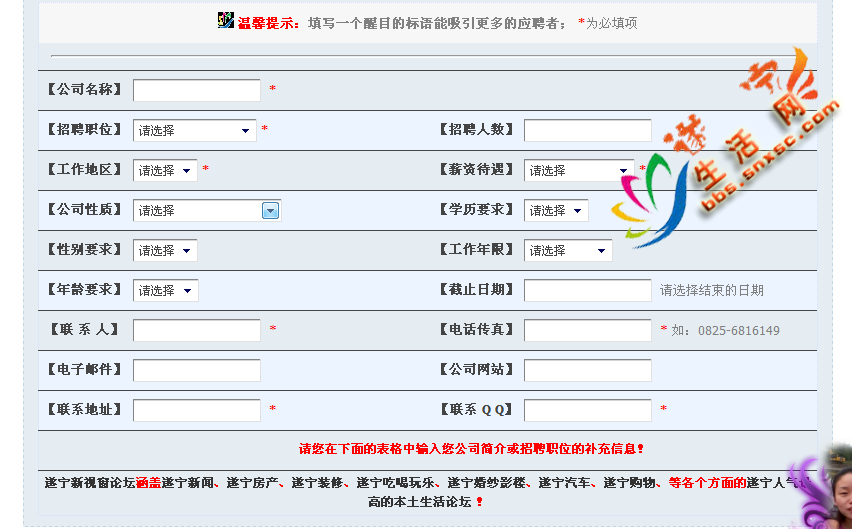
Task: Click the 请选择结束的日期 hint text
Action: pos(712,291)
